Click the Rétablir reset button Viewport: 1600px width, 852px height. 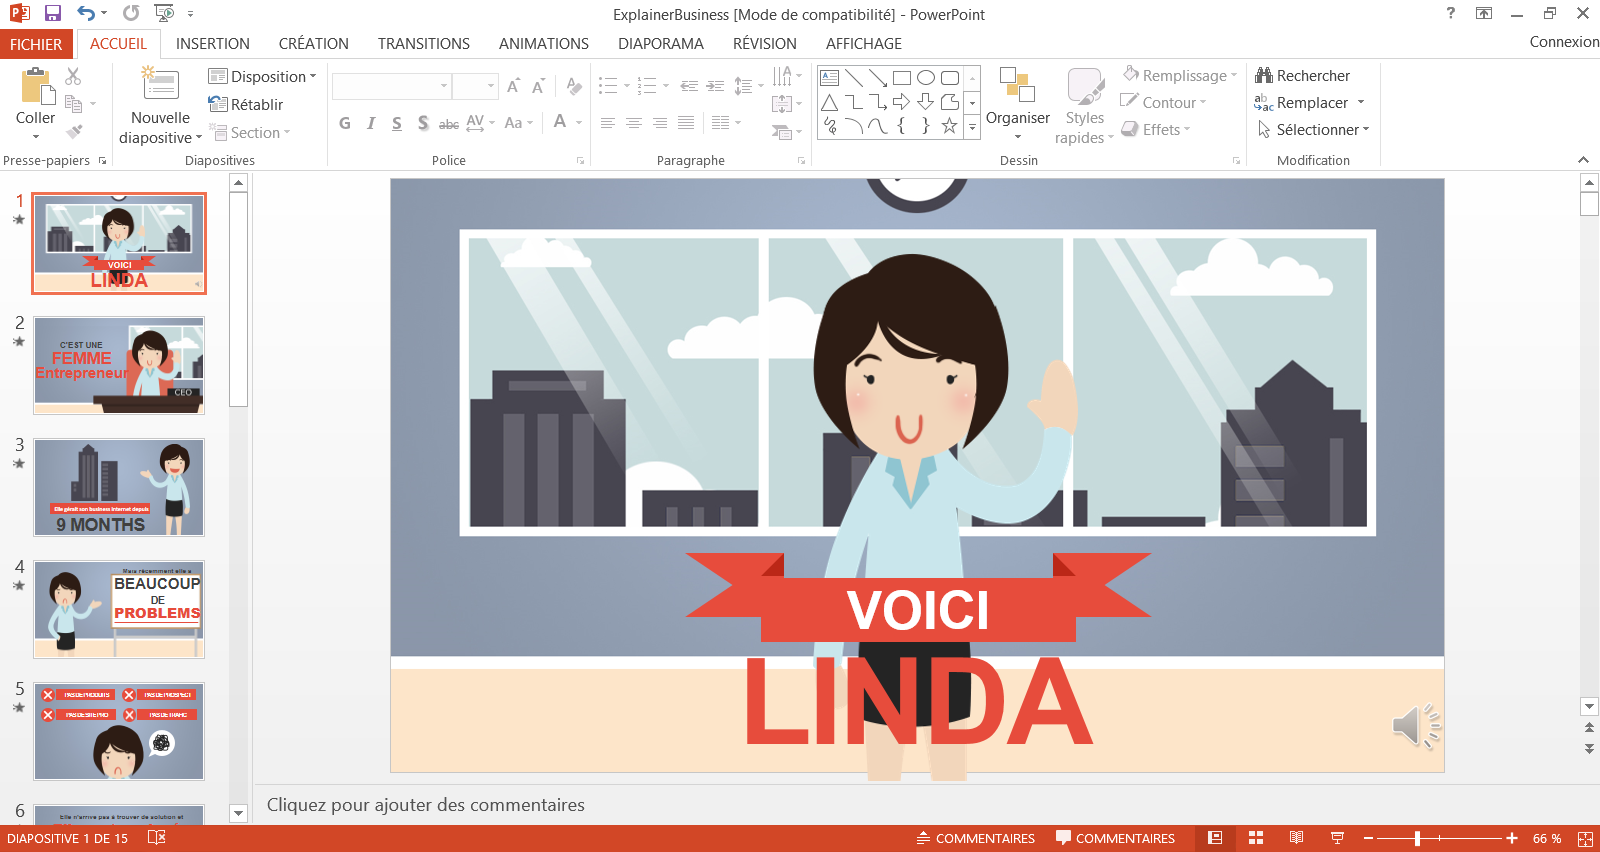coord(246,105)
